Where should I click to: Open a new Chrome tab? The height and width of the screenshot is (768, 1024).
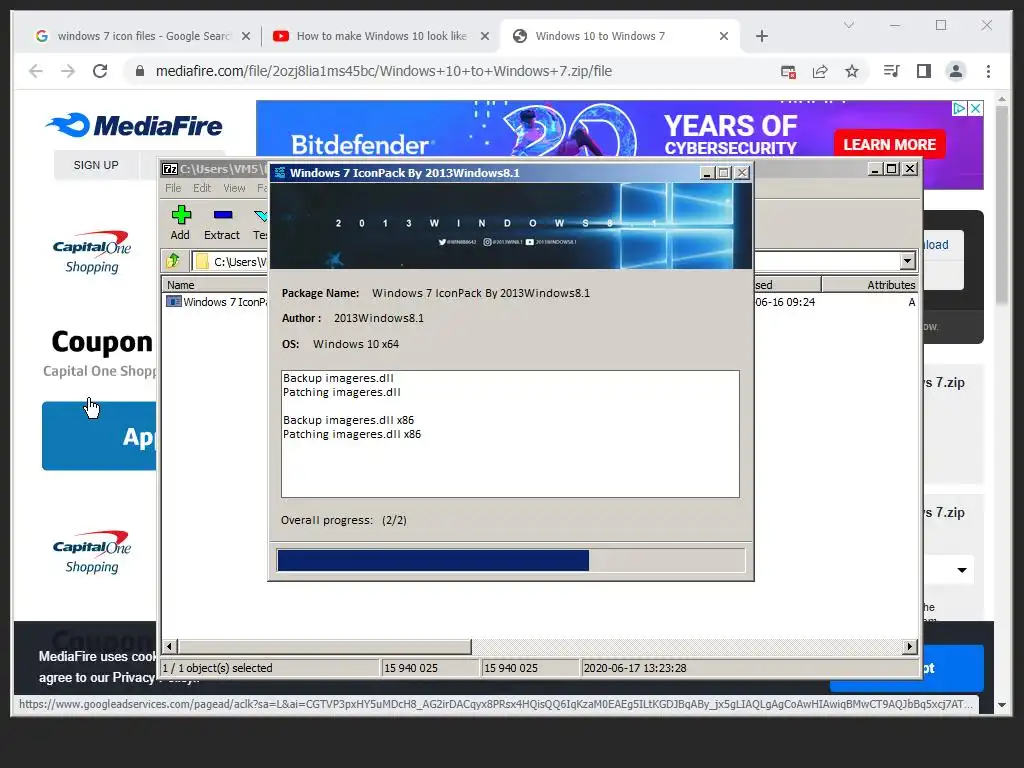click(x=761, y=36)
